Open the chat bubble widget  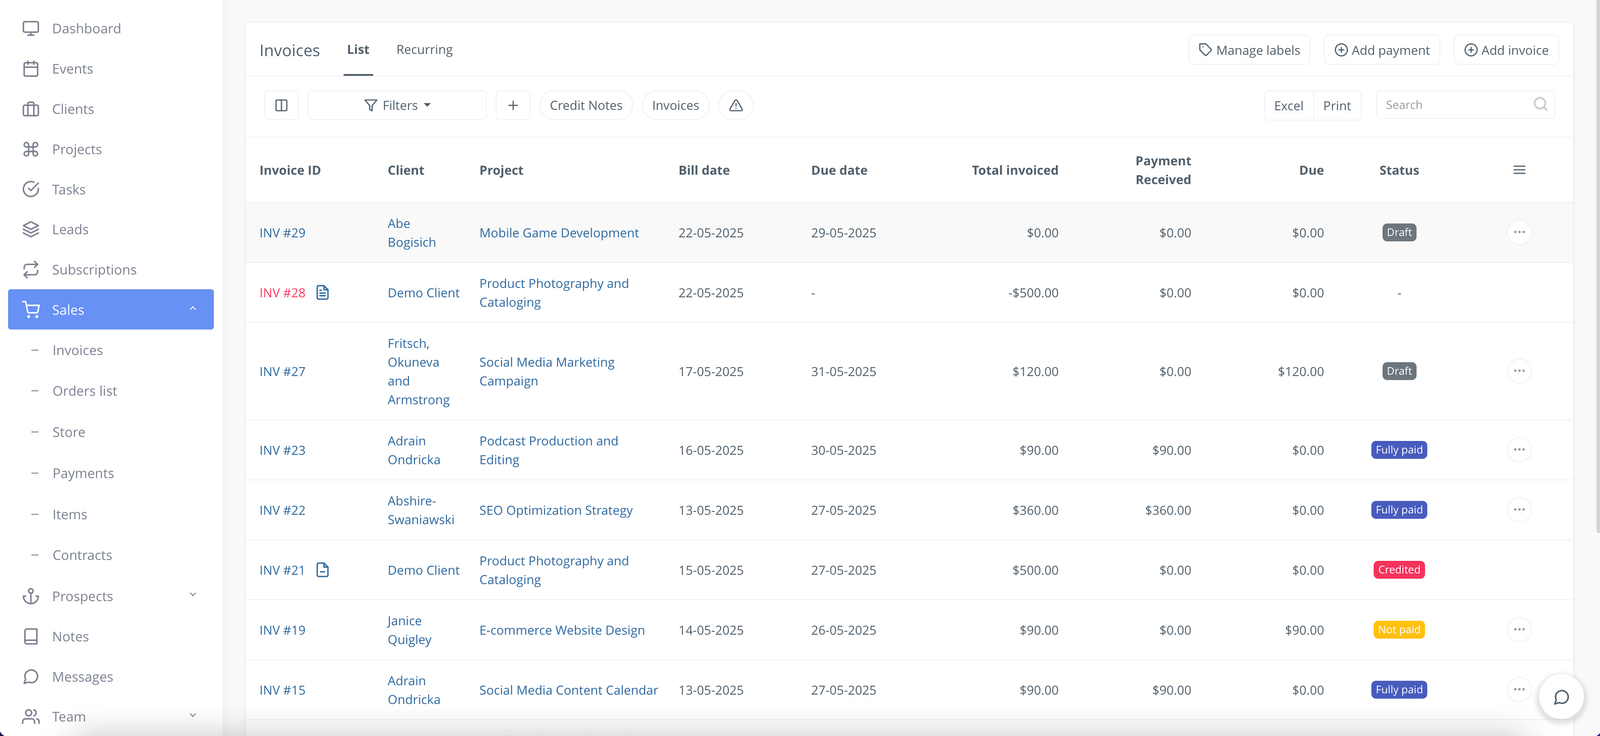[x=1561, y=697]
